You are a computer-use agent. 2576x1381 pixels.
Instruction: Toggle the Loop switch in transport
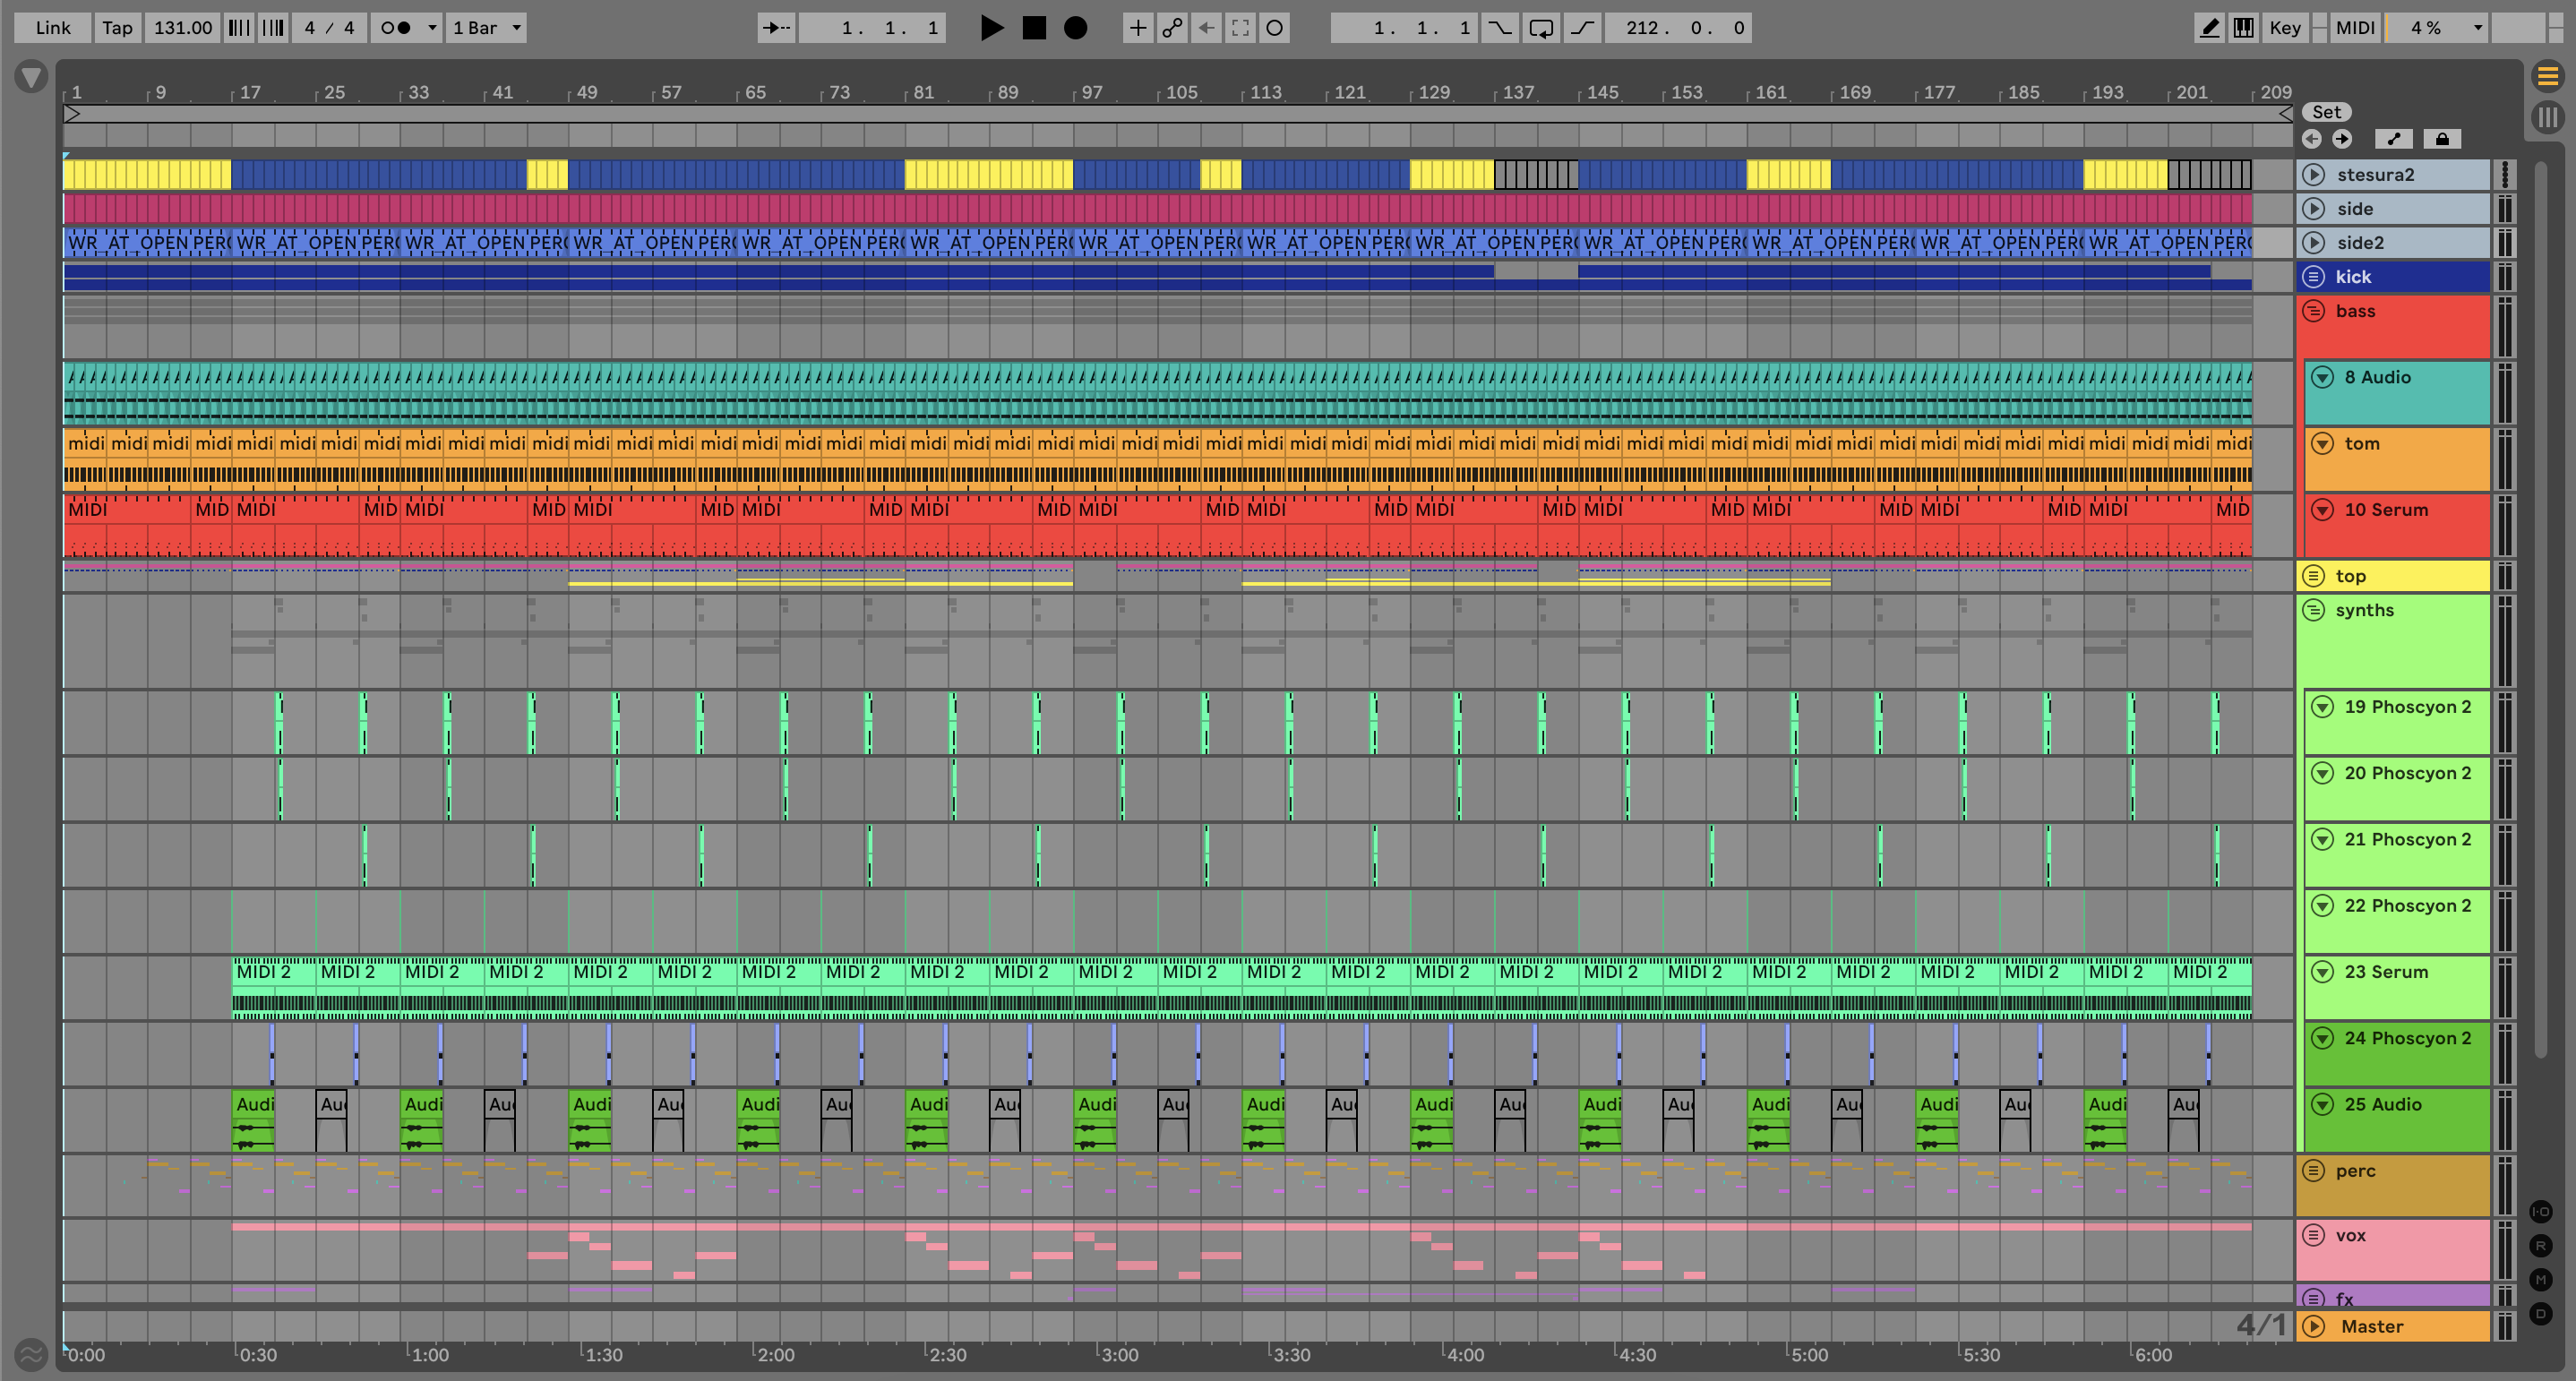(1541, 28)
